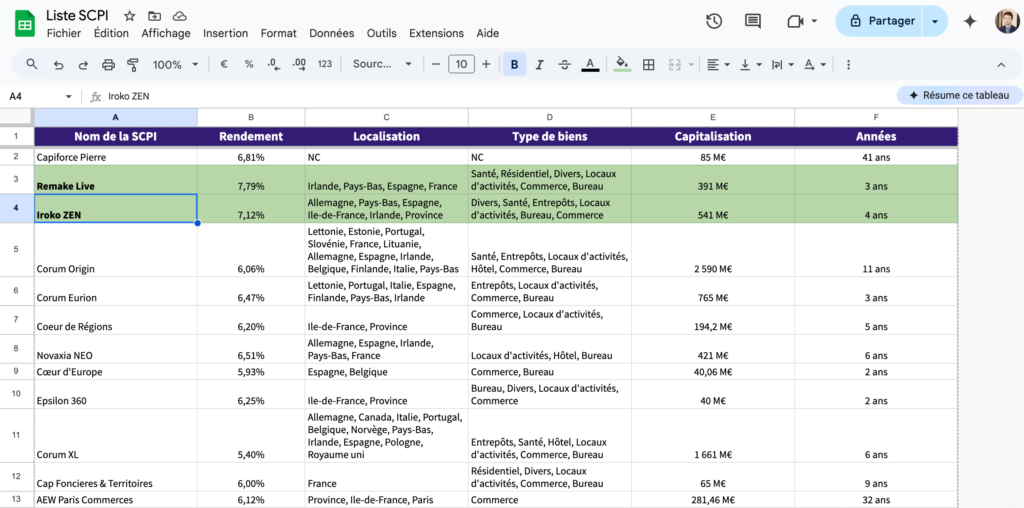Screen dimensions: 1024x508
Task: Click Résume ce tableau button
Action: coord(959,95)
